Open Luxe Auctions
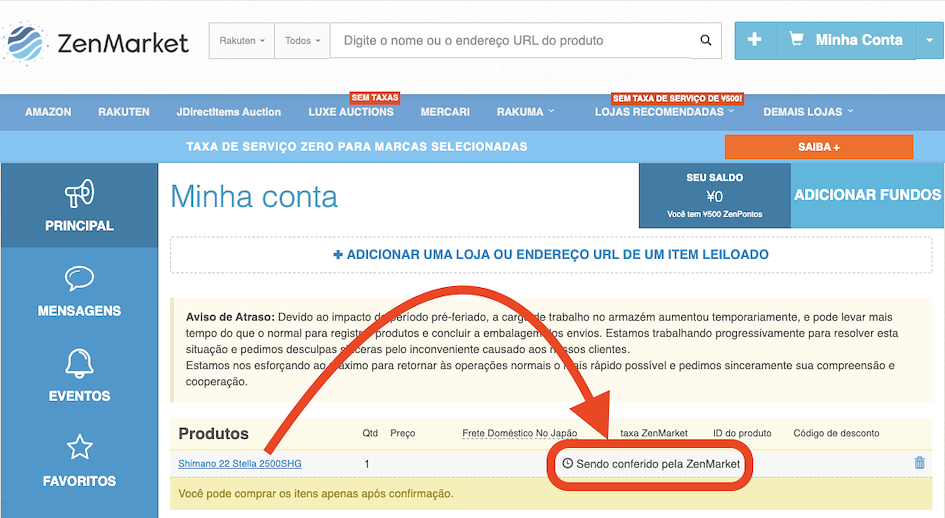945x518 pixels. [x=351, y=112]
